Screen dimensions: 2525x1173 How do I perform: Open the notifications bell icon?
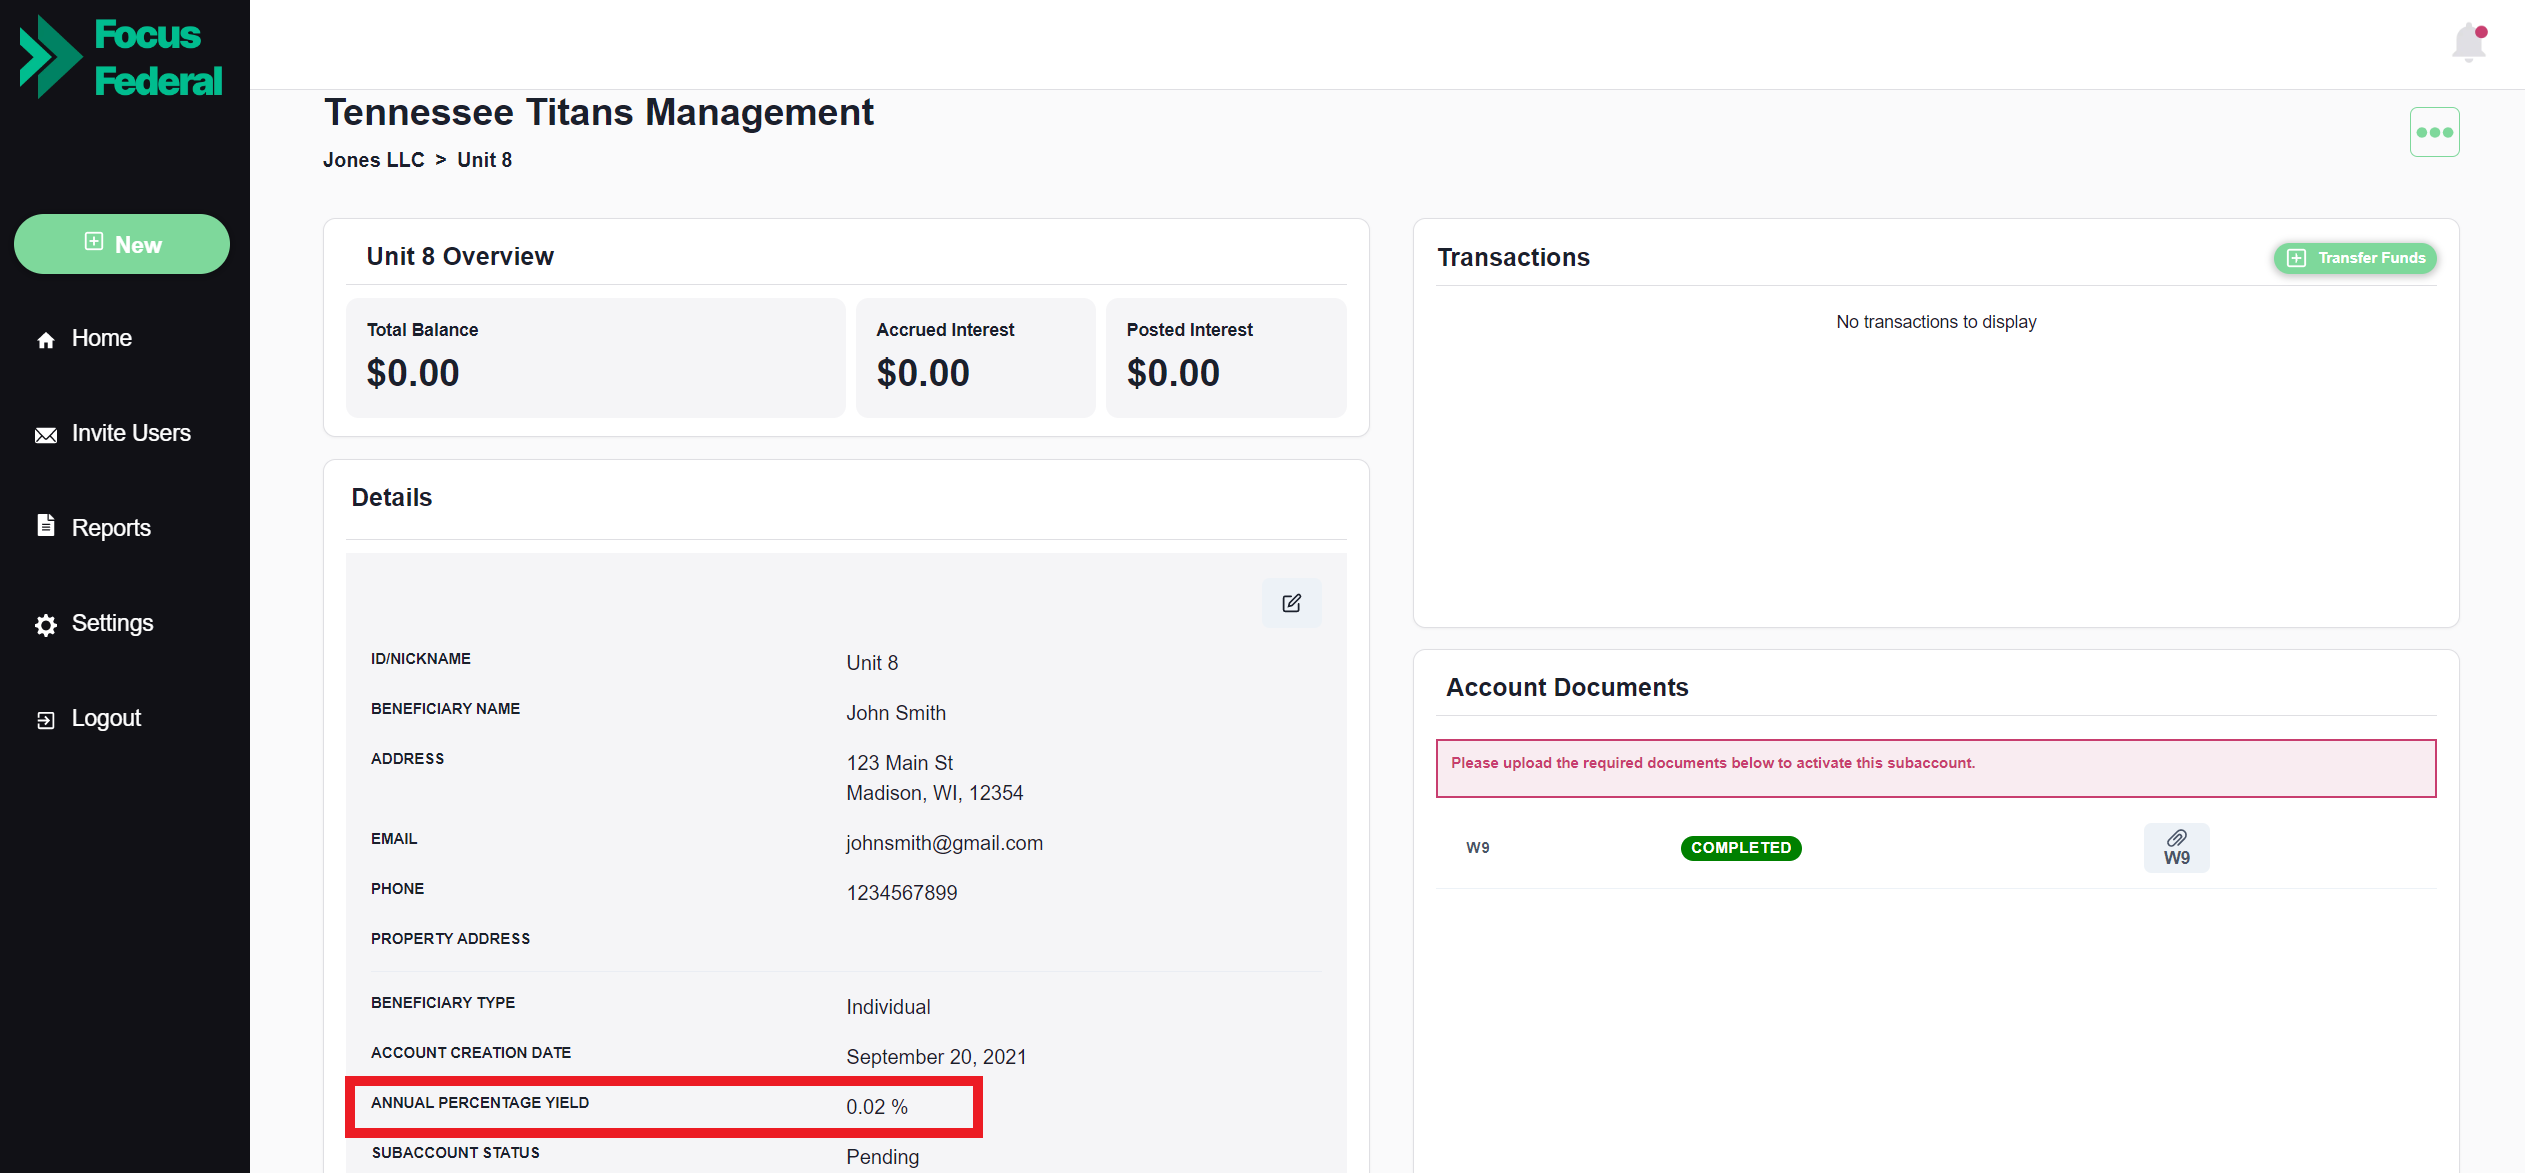coord(2469,42)
